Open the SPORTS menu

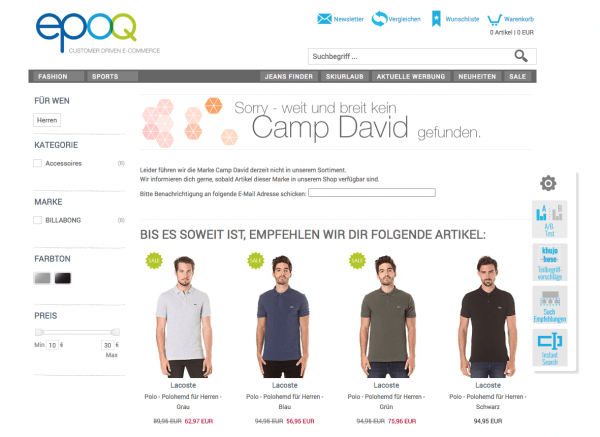(105, 77)
